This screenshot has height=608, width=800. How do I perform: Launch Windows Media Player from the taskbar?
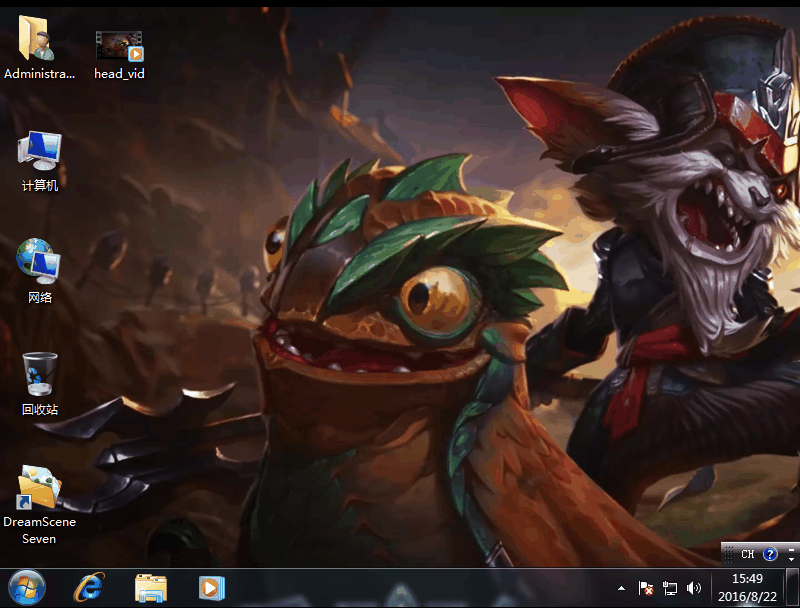pyautogui.click(x=211, y=588)
